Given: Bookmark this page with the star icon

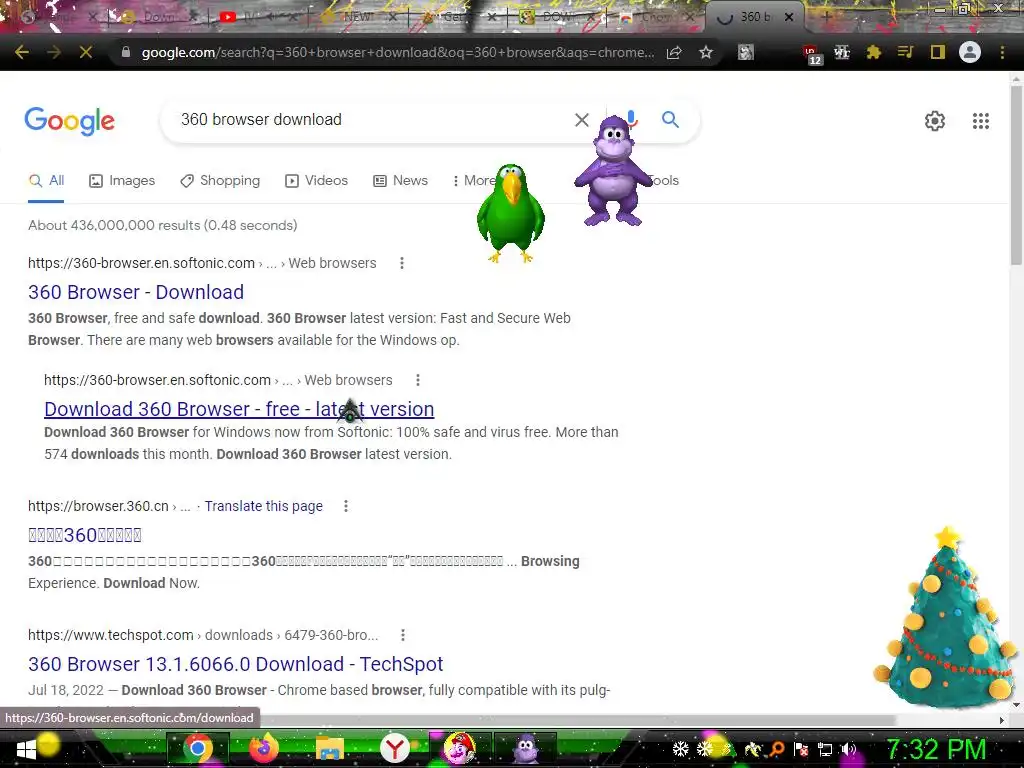Looking at the screenshot, I should [706, 52].
